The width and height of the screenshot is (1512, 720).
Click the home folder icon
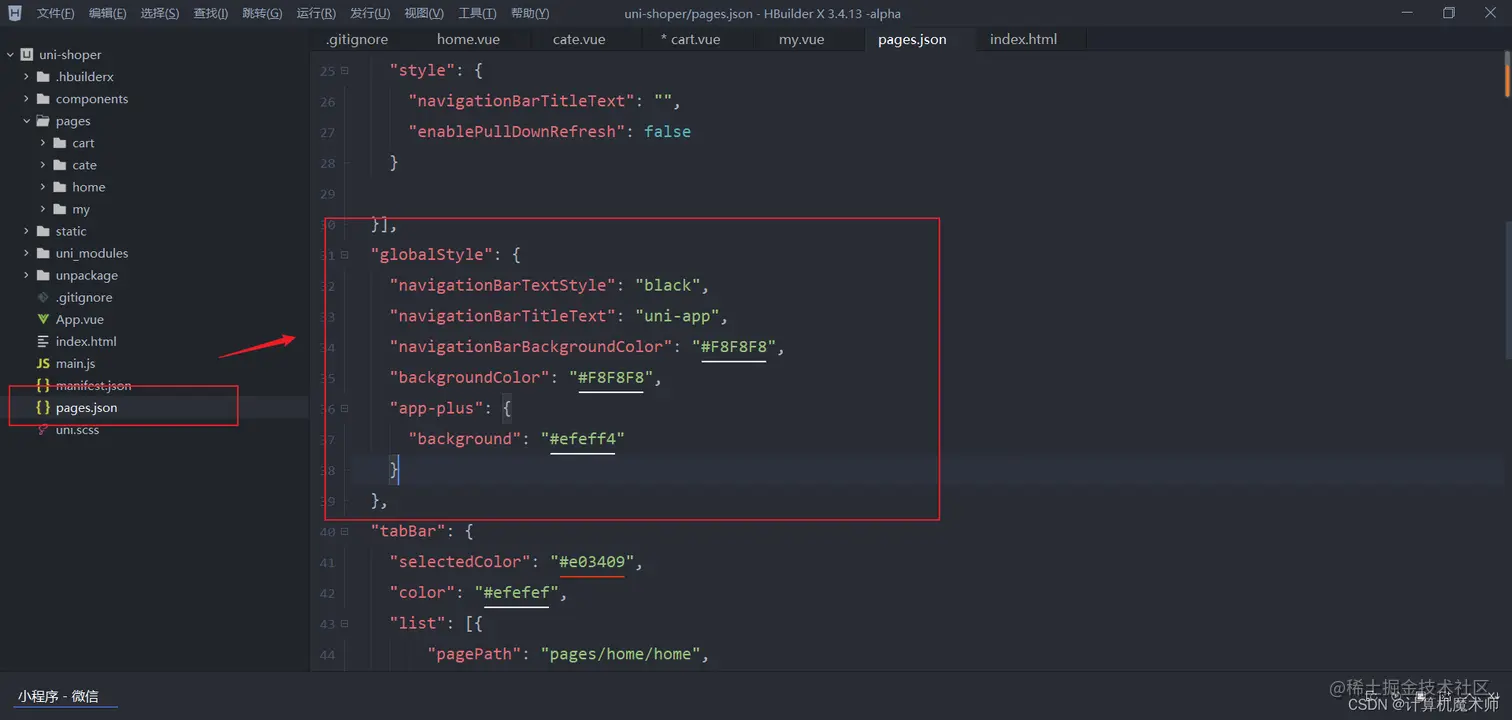click(60, 187)
